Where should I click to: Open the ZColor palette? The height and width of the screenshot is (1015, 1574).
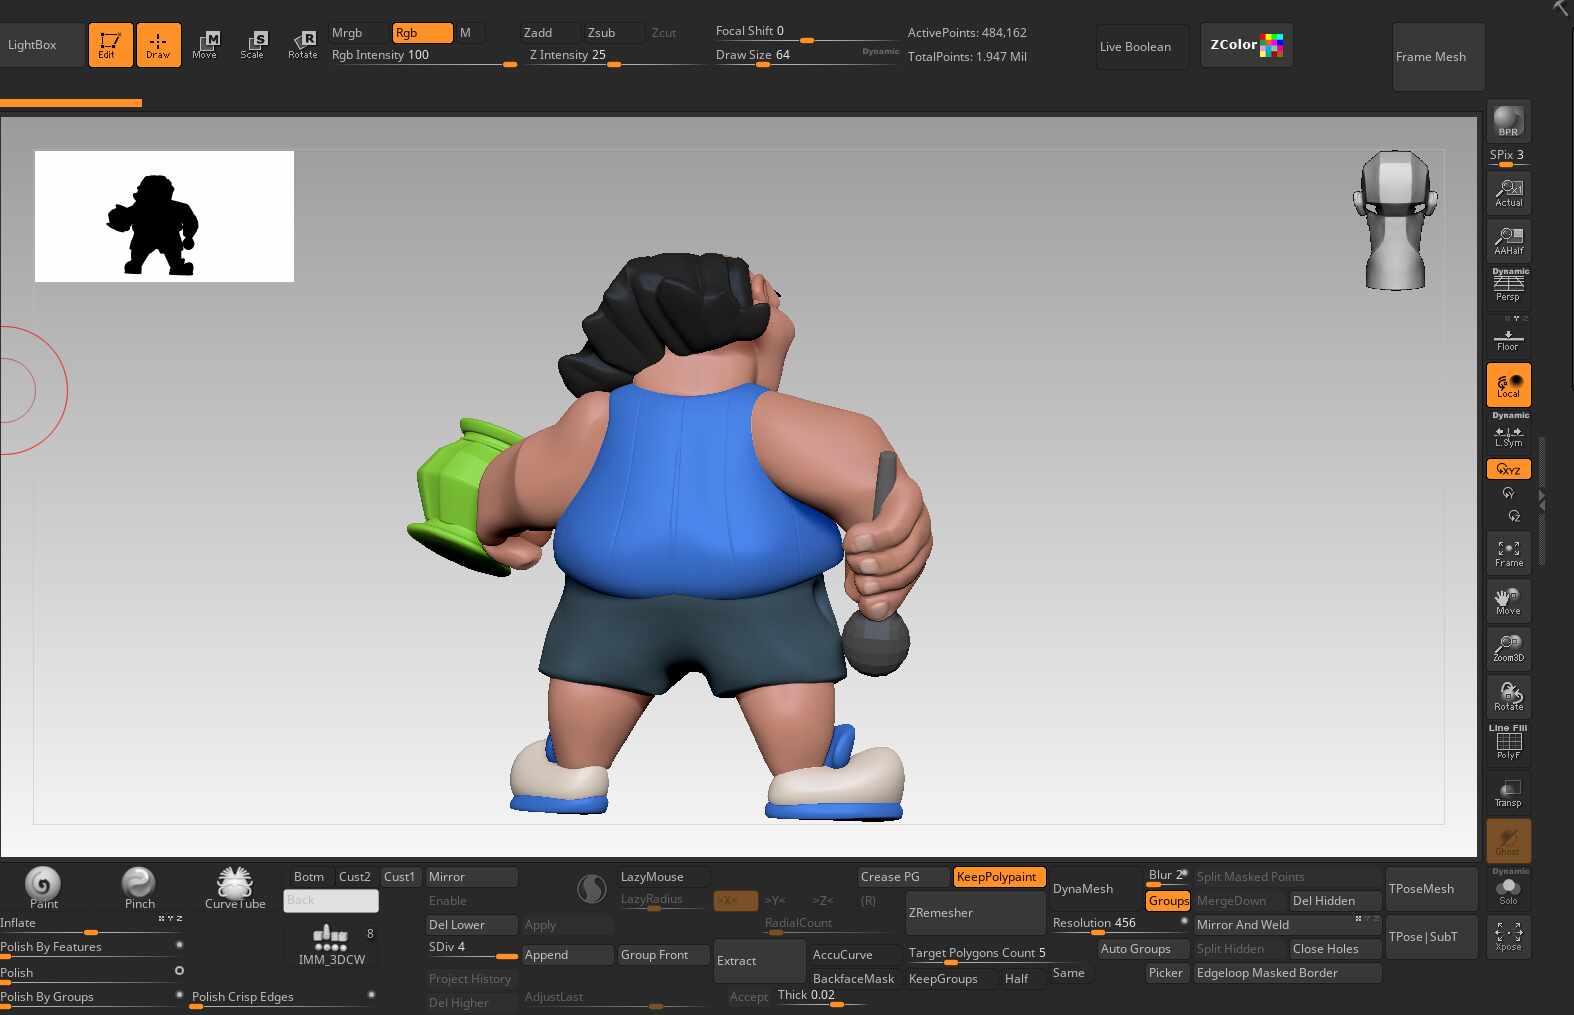(x=1246, y=45)
